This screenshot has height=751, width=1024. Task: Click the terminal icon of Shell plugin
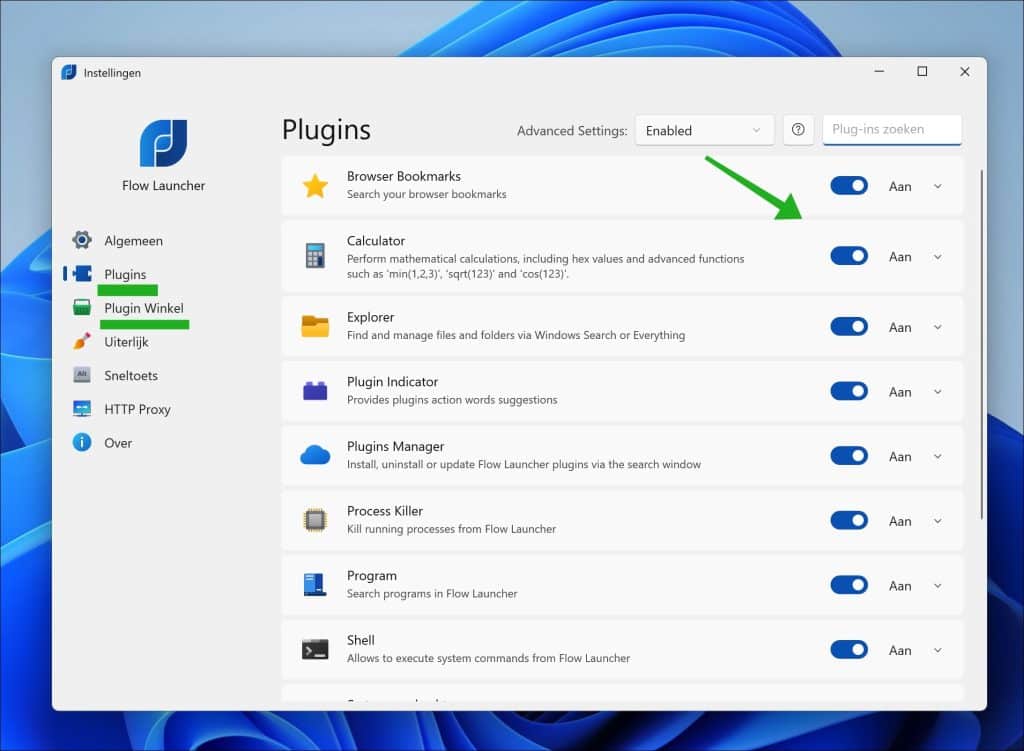315,649
